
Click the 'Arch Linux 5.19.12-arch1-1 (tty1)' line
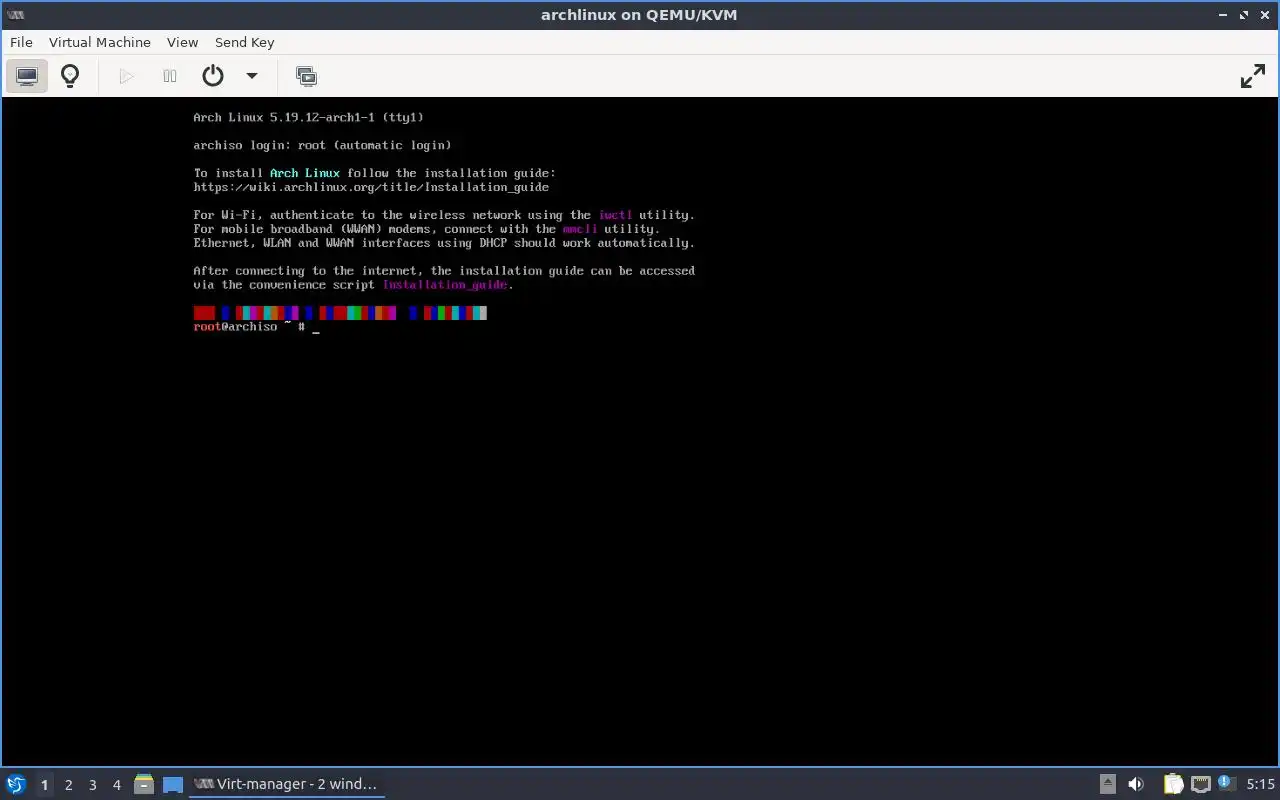(308, 117)
